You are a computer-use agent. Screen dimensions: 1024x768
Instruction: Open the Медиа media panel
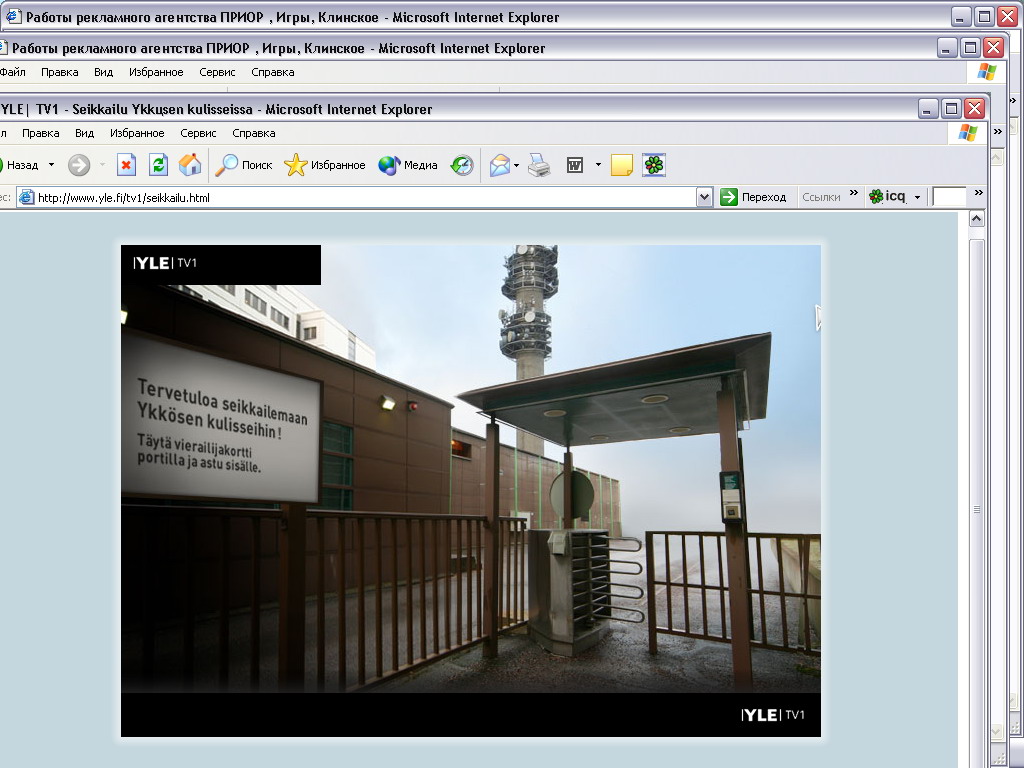pos(408,165)
